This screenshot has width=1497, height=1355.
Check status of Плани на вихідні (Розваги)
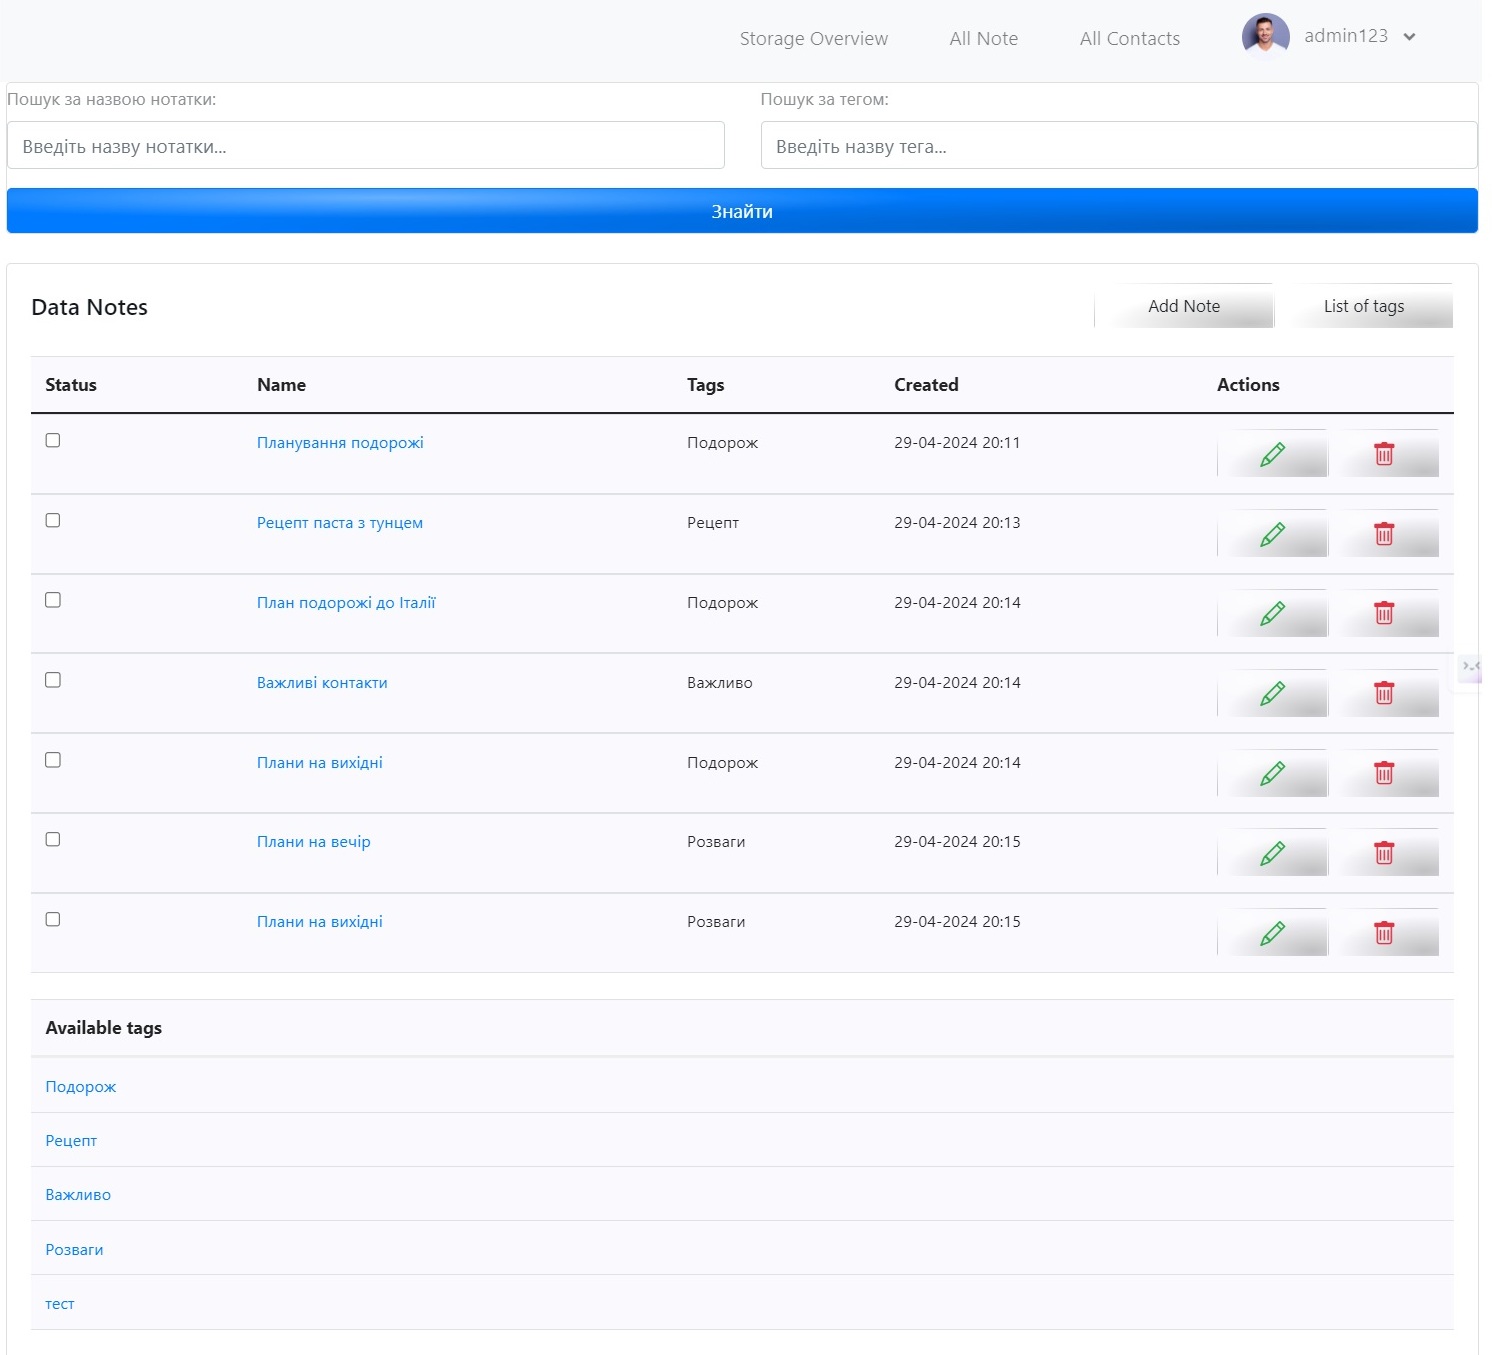(x=53, y=919)
